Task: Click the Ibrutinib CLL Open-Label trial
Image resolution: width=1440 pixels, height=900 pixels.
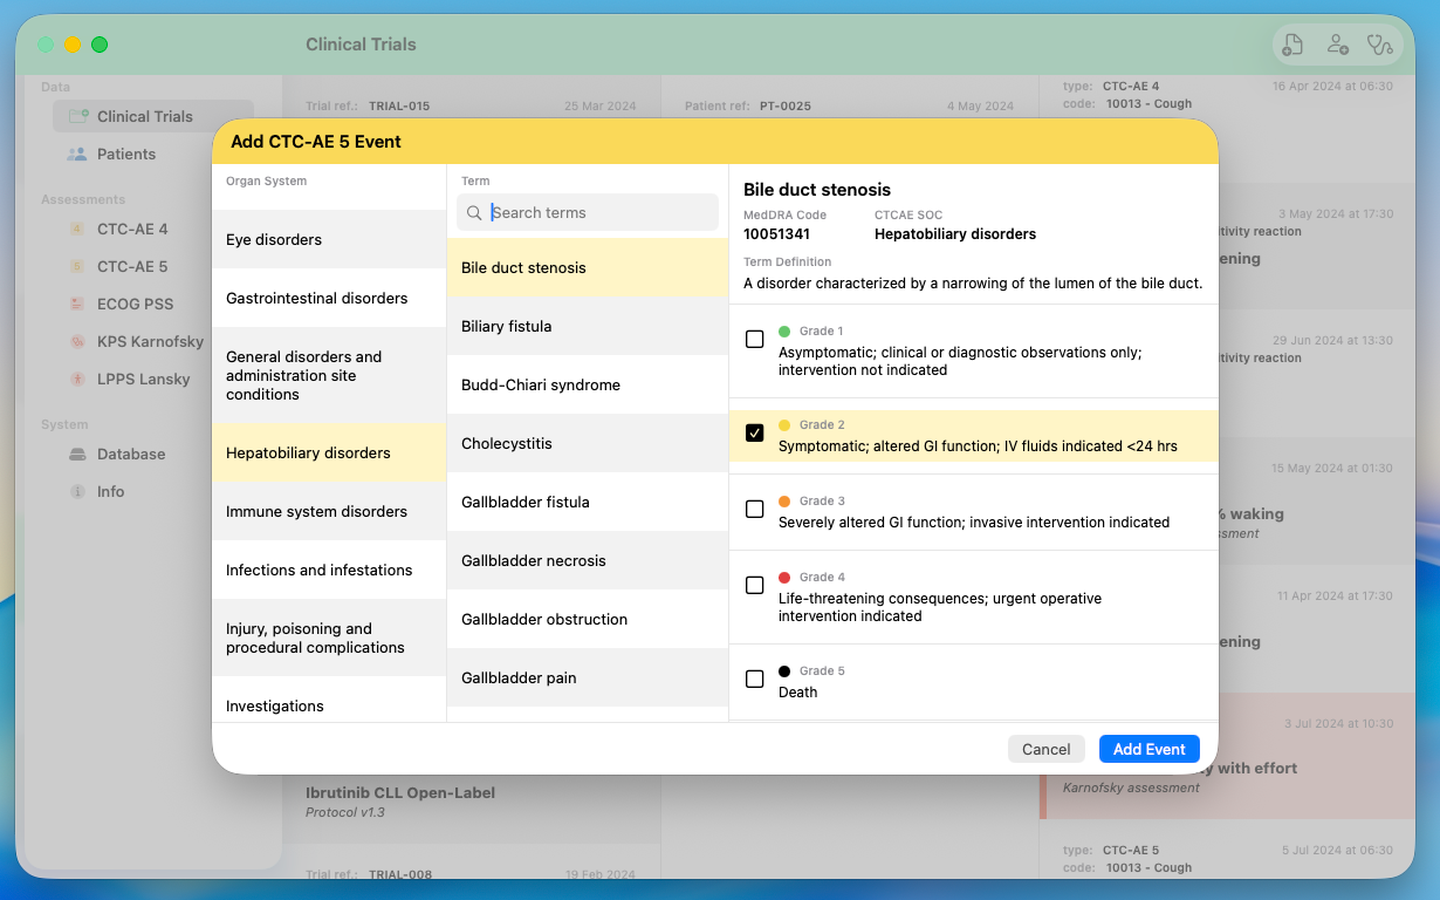Action: coord(400,793)
